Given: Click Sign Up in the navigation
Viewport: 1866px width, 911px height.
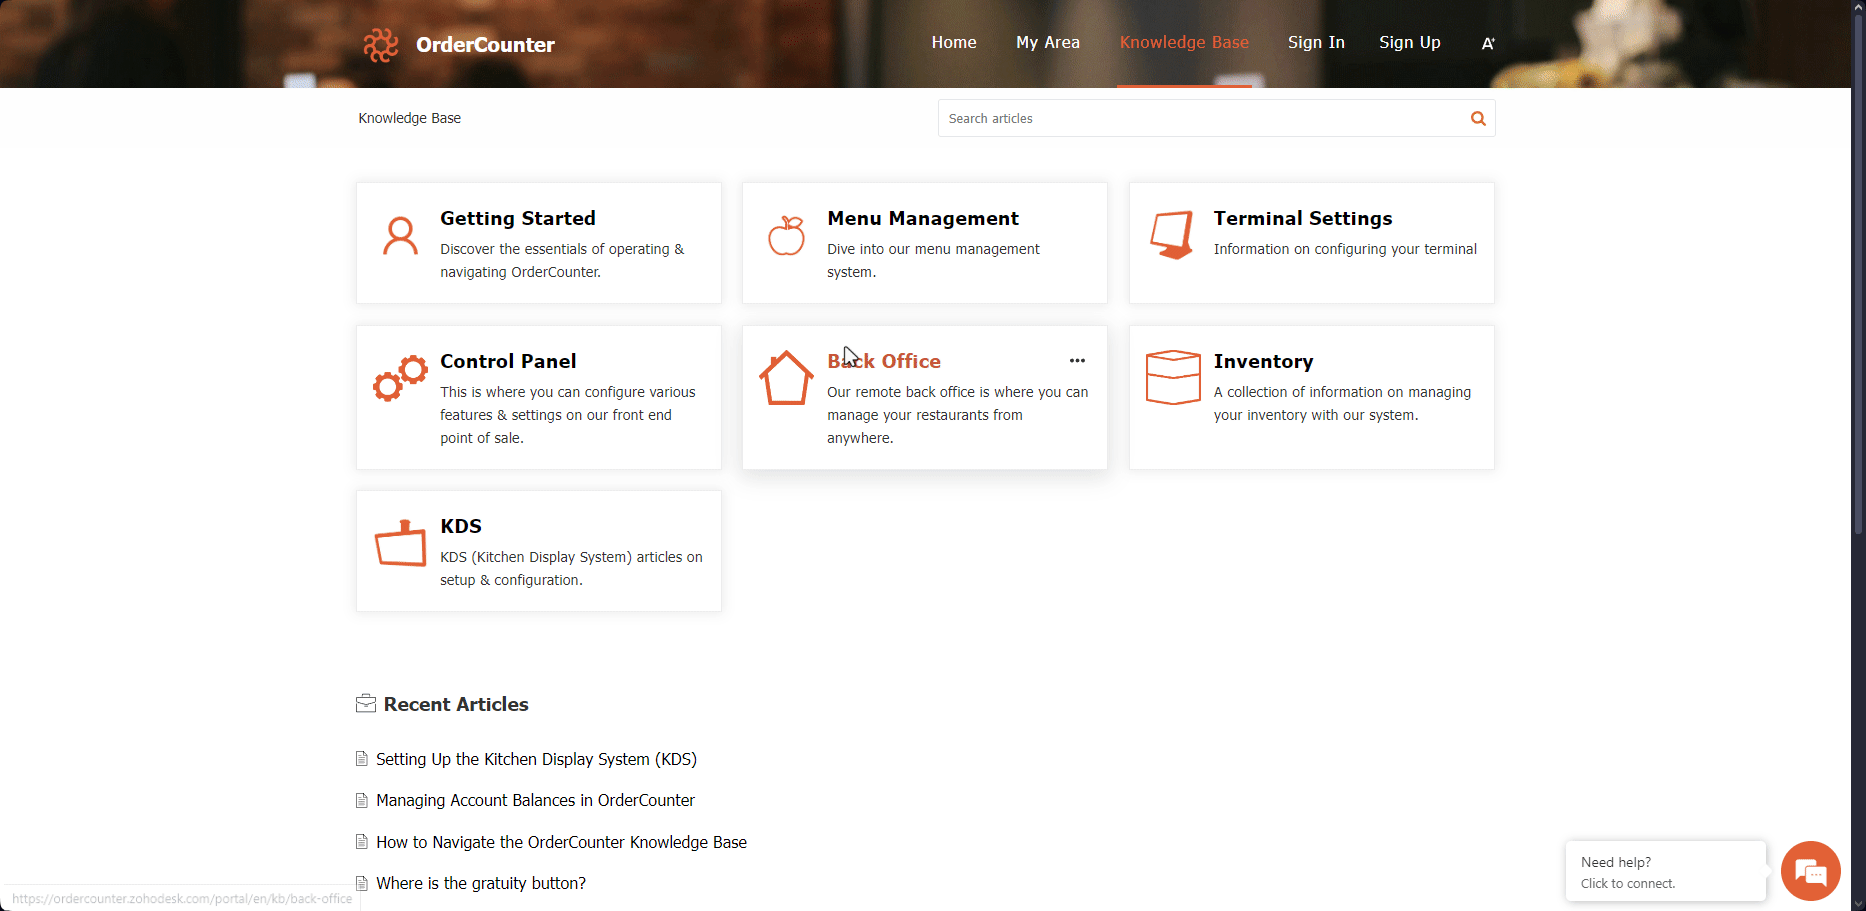Looking at the screenshot, I should pos(1410,43).
